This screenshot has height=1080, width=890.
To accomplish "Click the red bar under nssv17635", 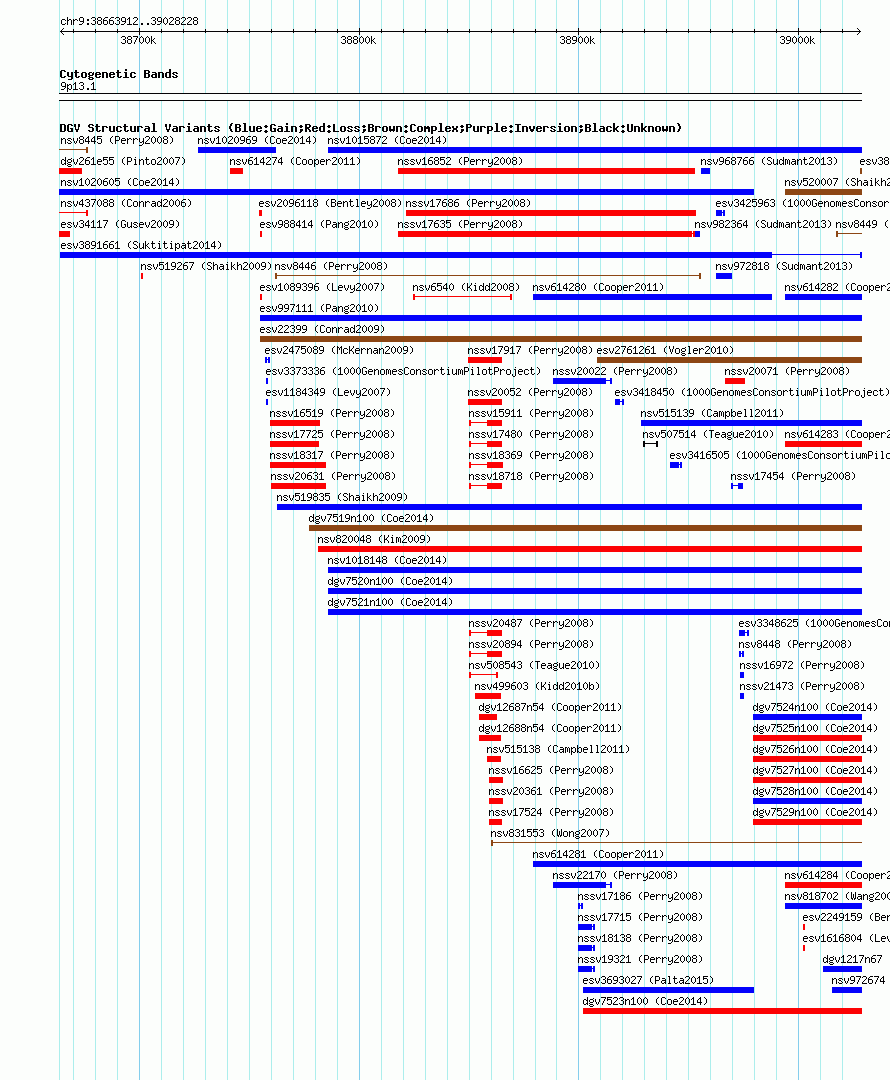I will tap(546, 234).
